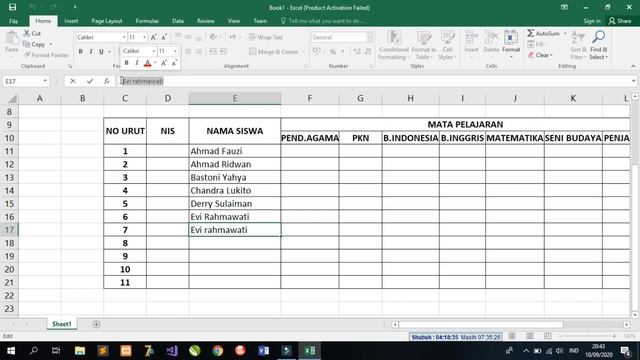Click ribbon Decrease Font Size icon
This screenshot has height=360, width=640.
pyautogui.click(x=164, y=37)
